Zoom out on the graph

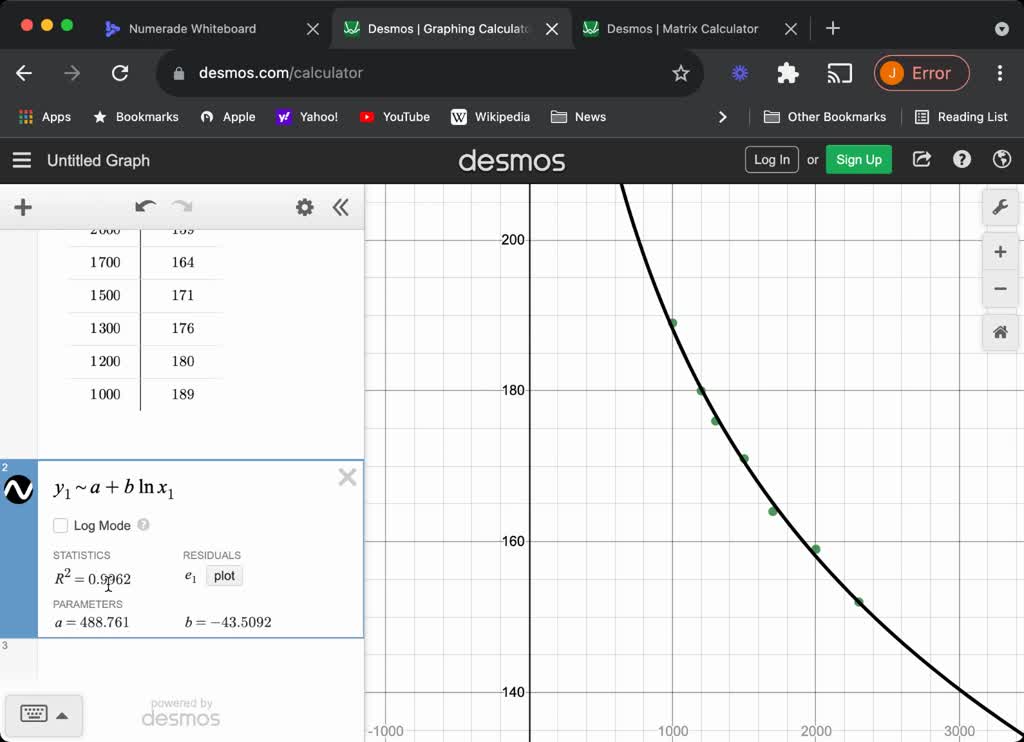tap(999, 290)
